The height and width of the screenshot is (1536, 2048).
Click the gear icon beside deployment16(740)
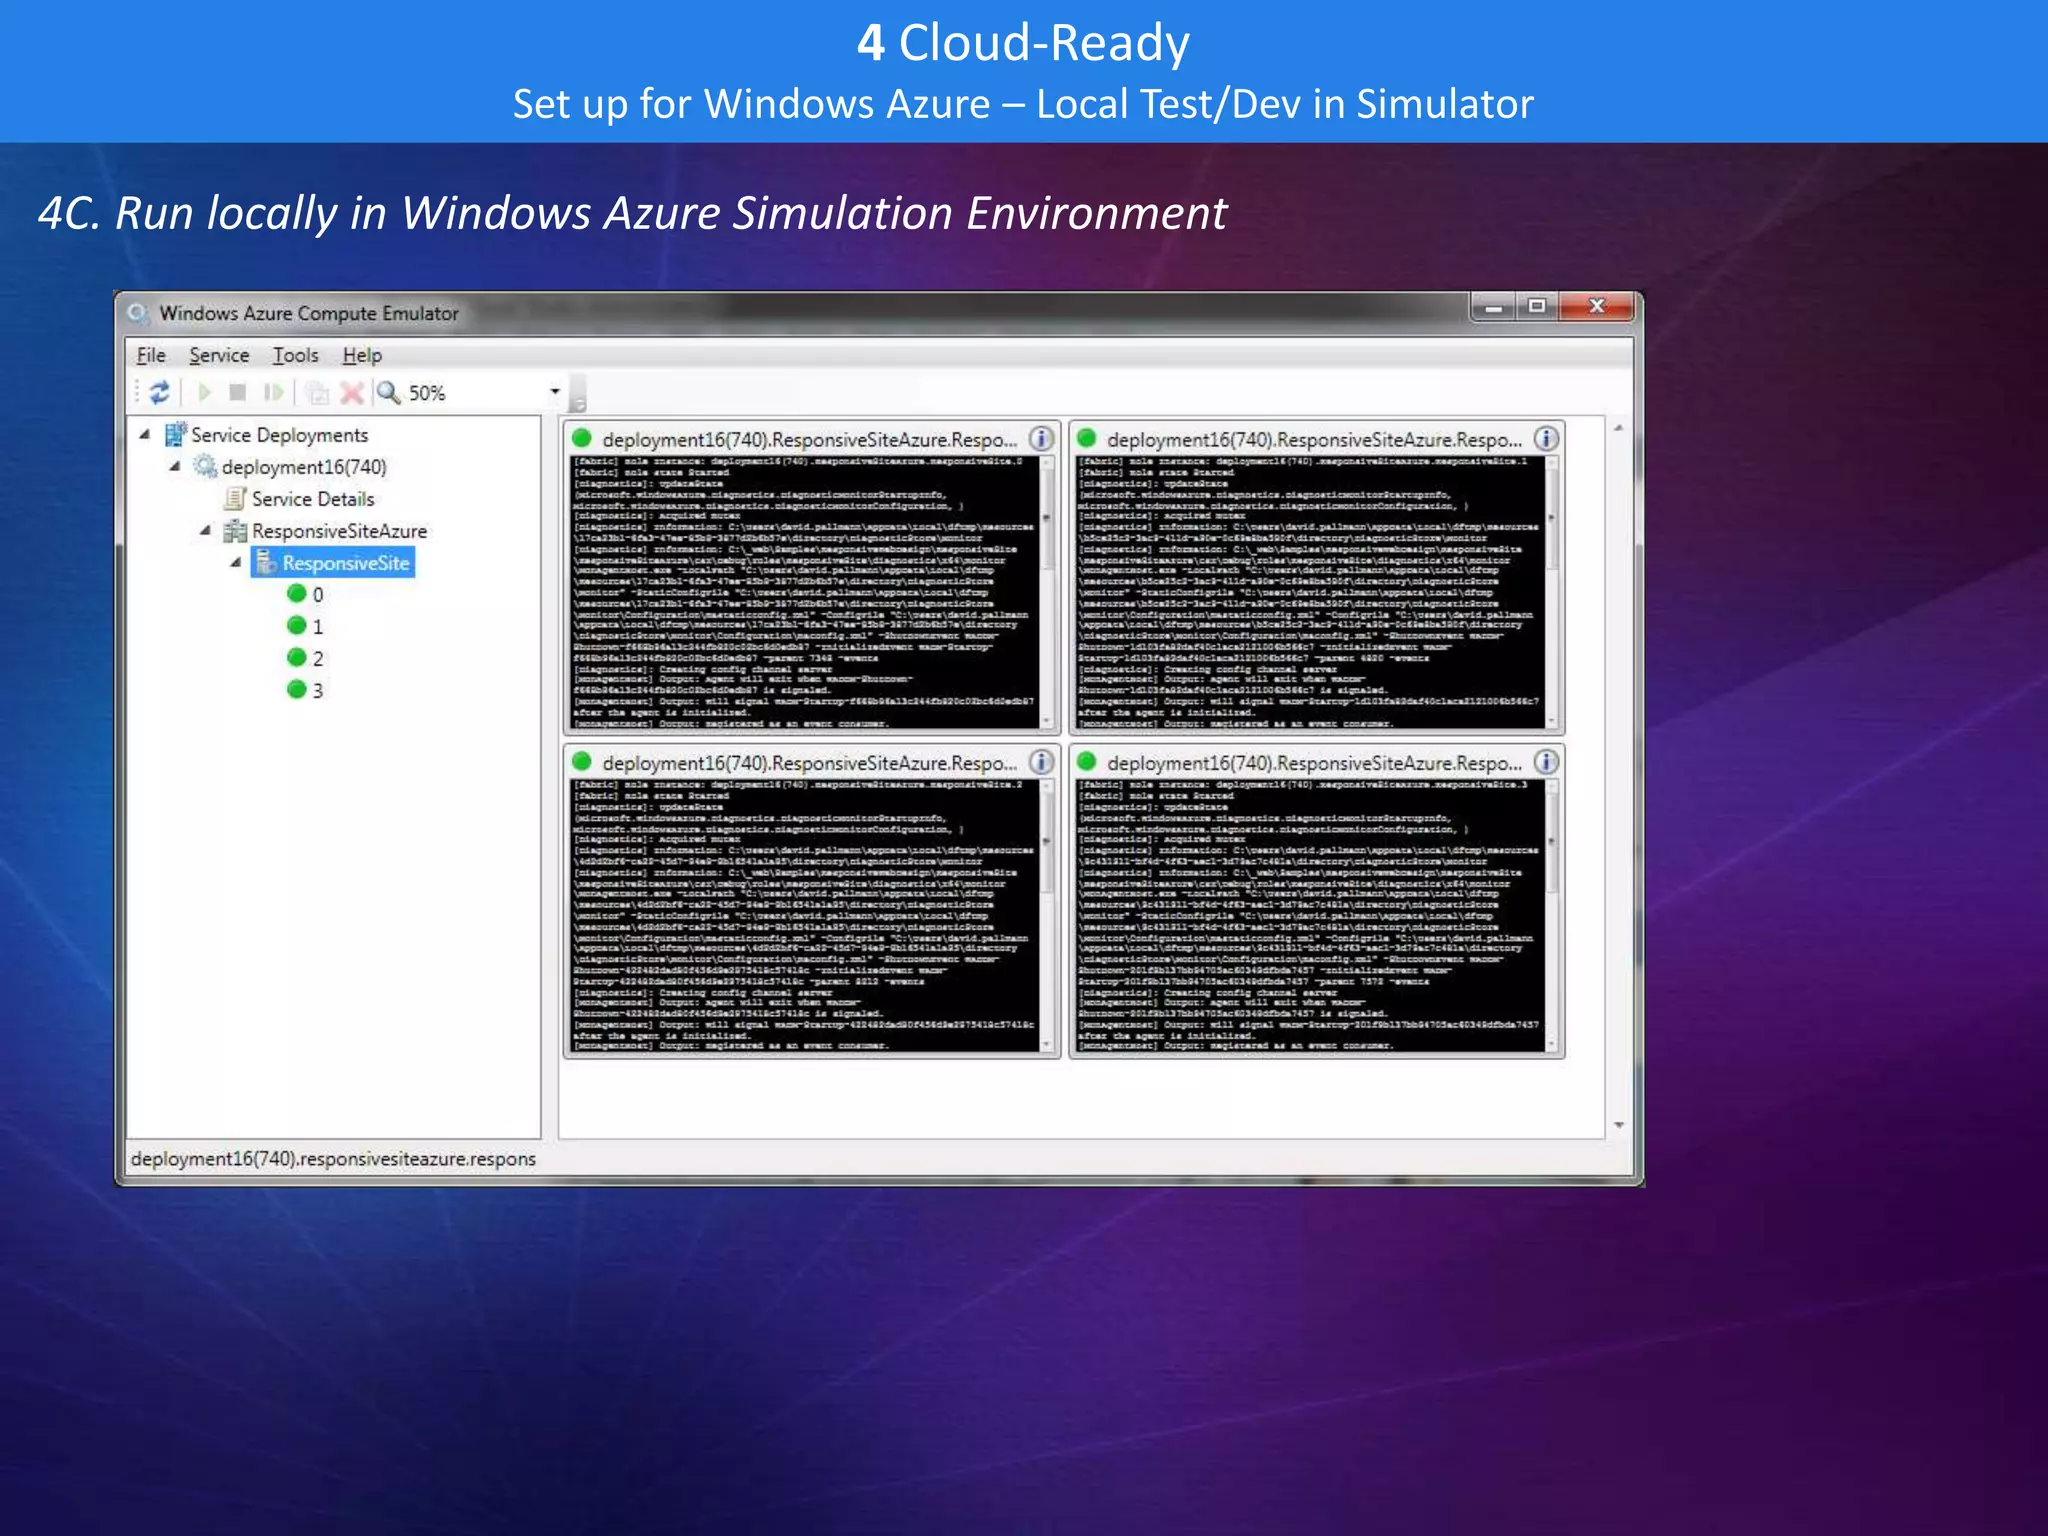click(x=205, y=466)
